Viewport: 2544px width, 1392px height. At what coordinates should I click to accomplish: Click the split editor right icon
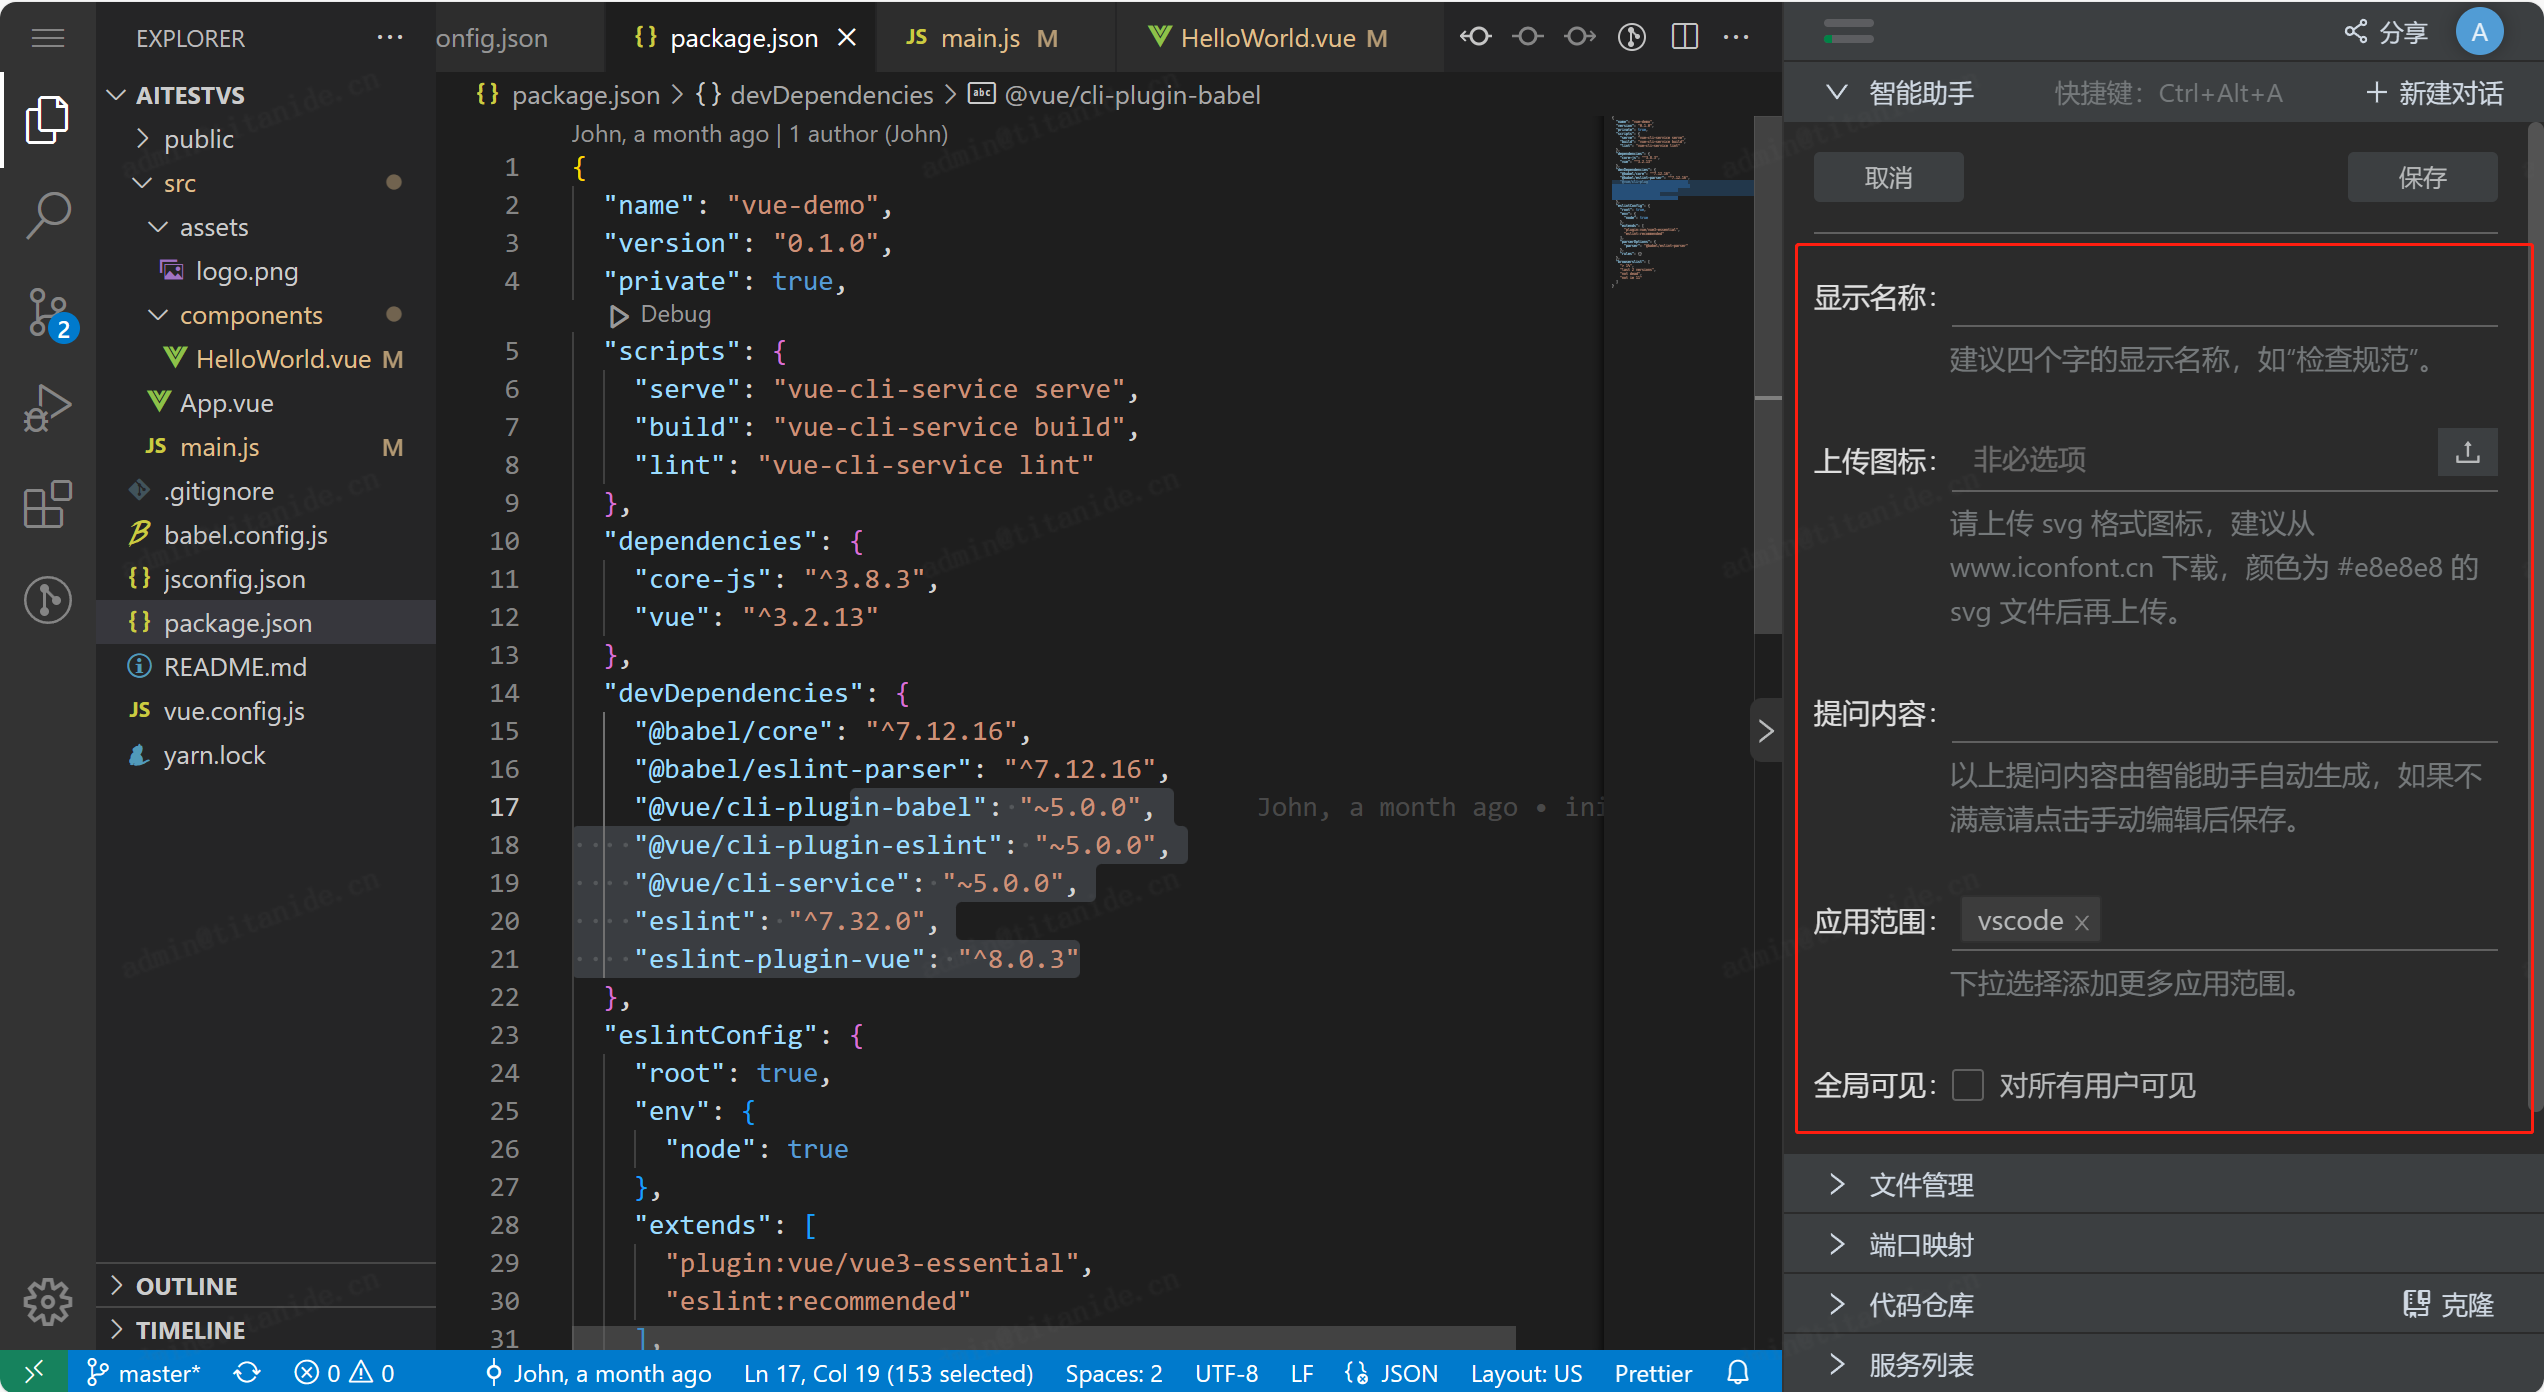click(x=1684, y=38)
